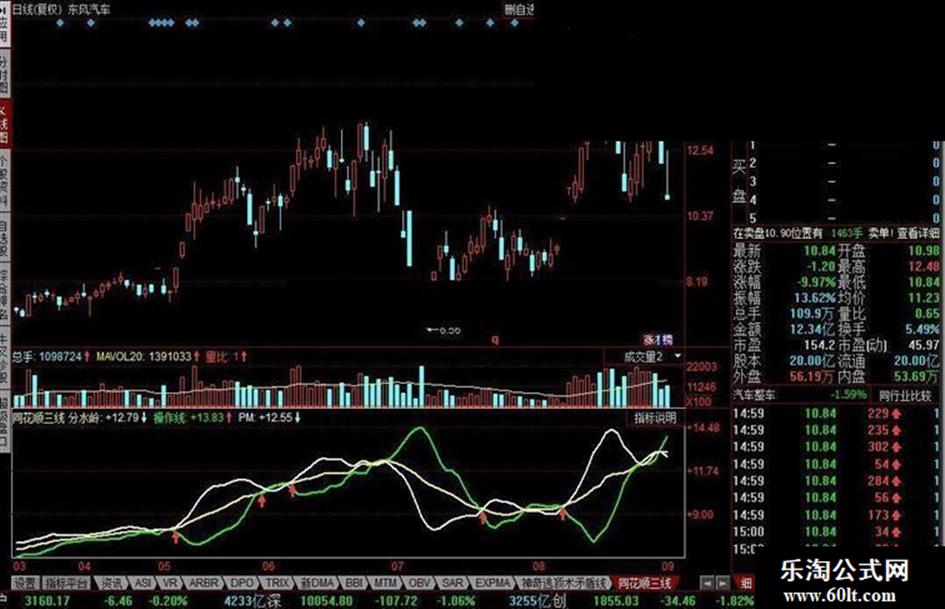The width and height of the screenshot is (945, 609).
Task: Click the 外盘 value 56.19万
Action: pos(811,376)
